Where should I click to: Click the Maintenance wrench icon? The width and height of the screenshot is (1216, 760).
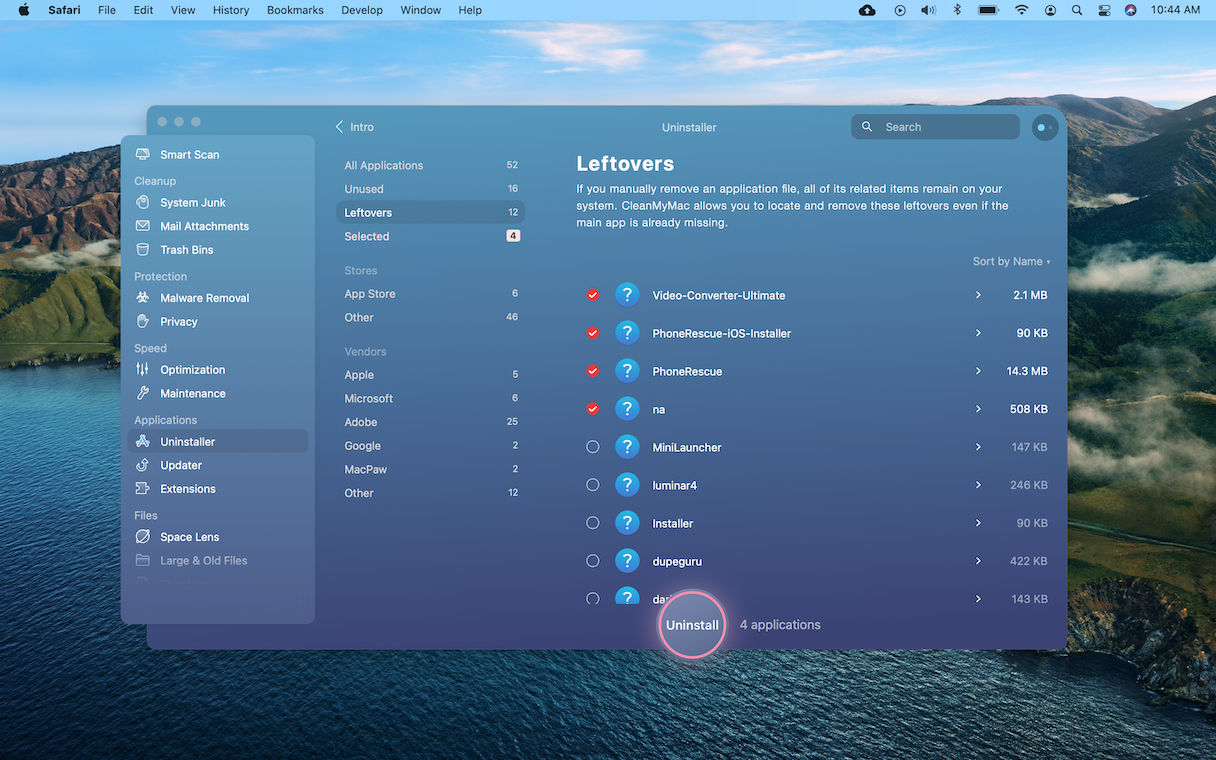[x=142, y=394]
